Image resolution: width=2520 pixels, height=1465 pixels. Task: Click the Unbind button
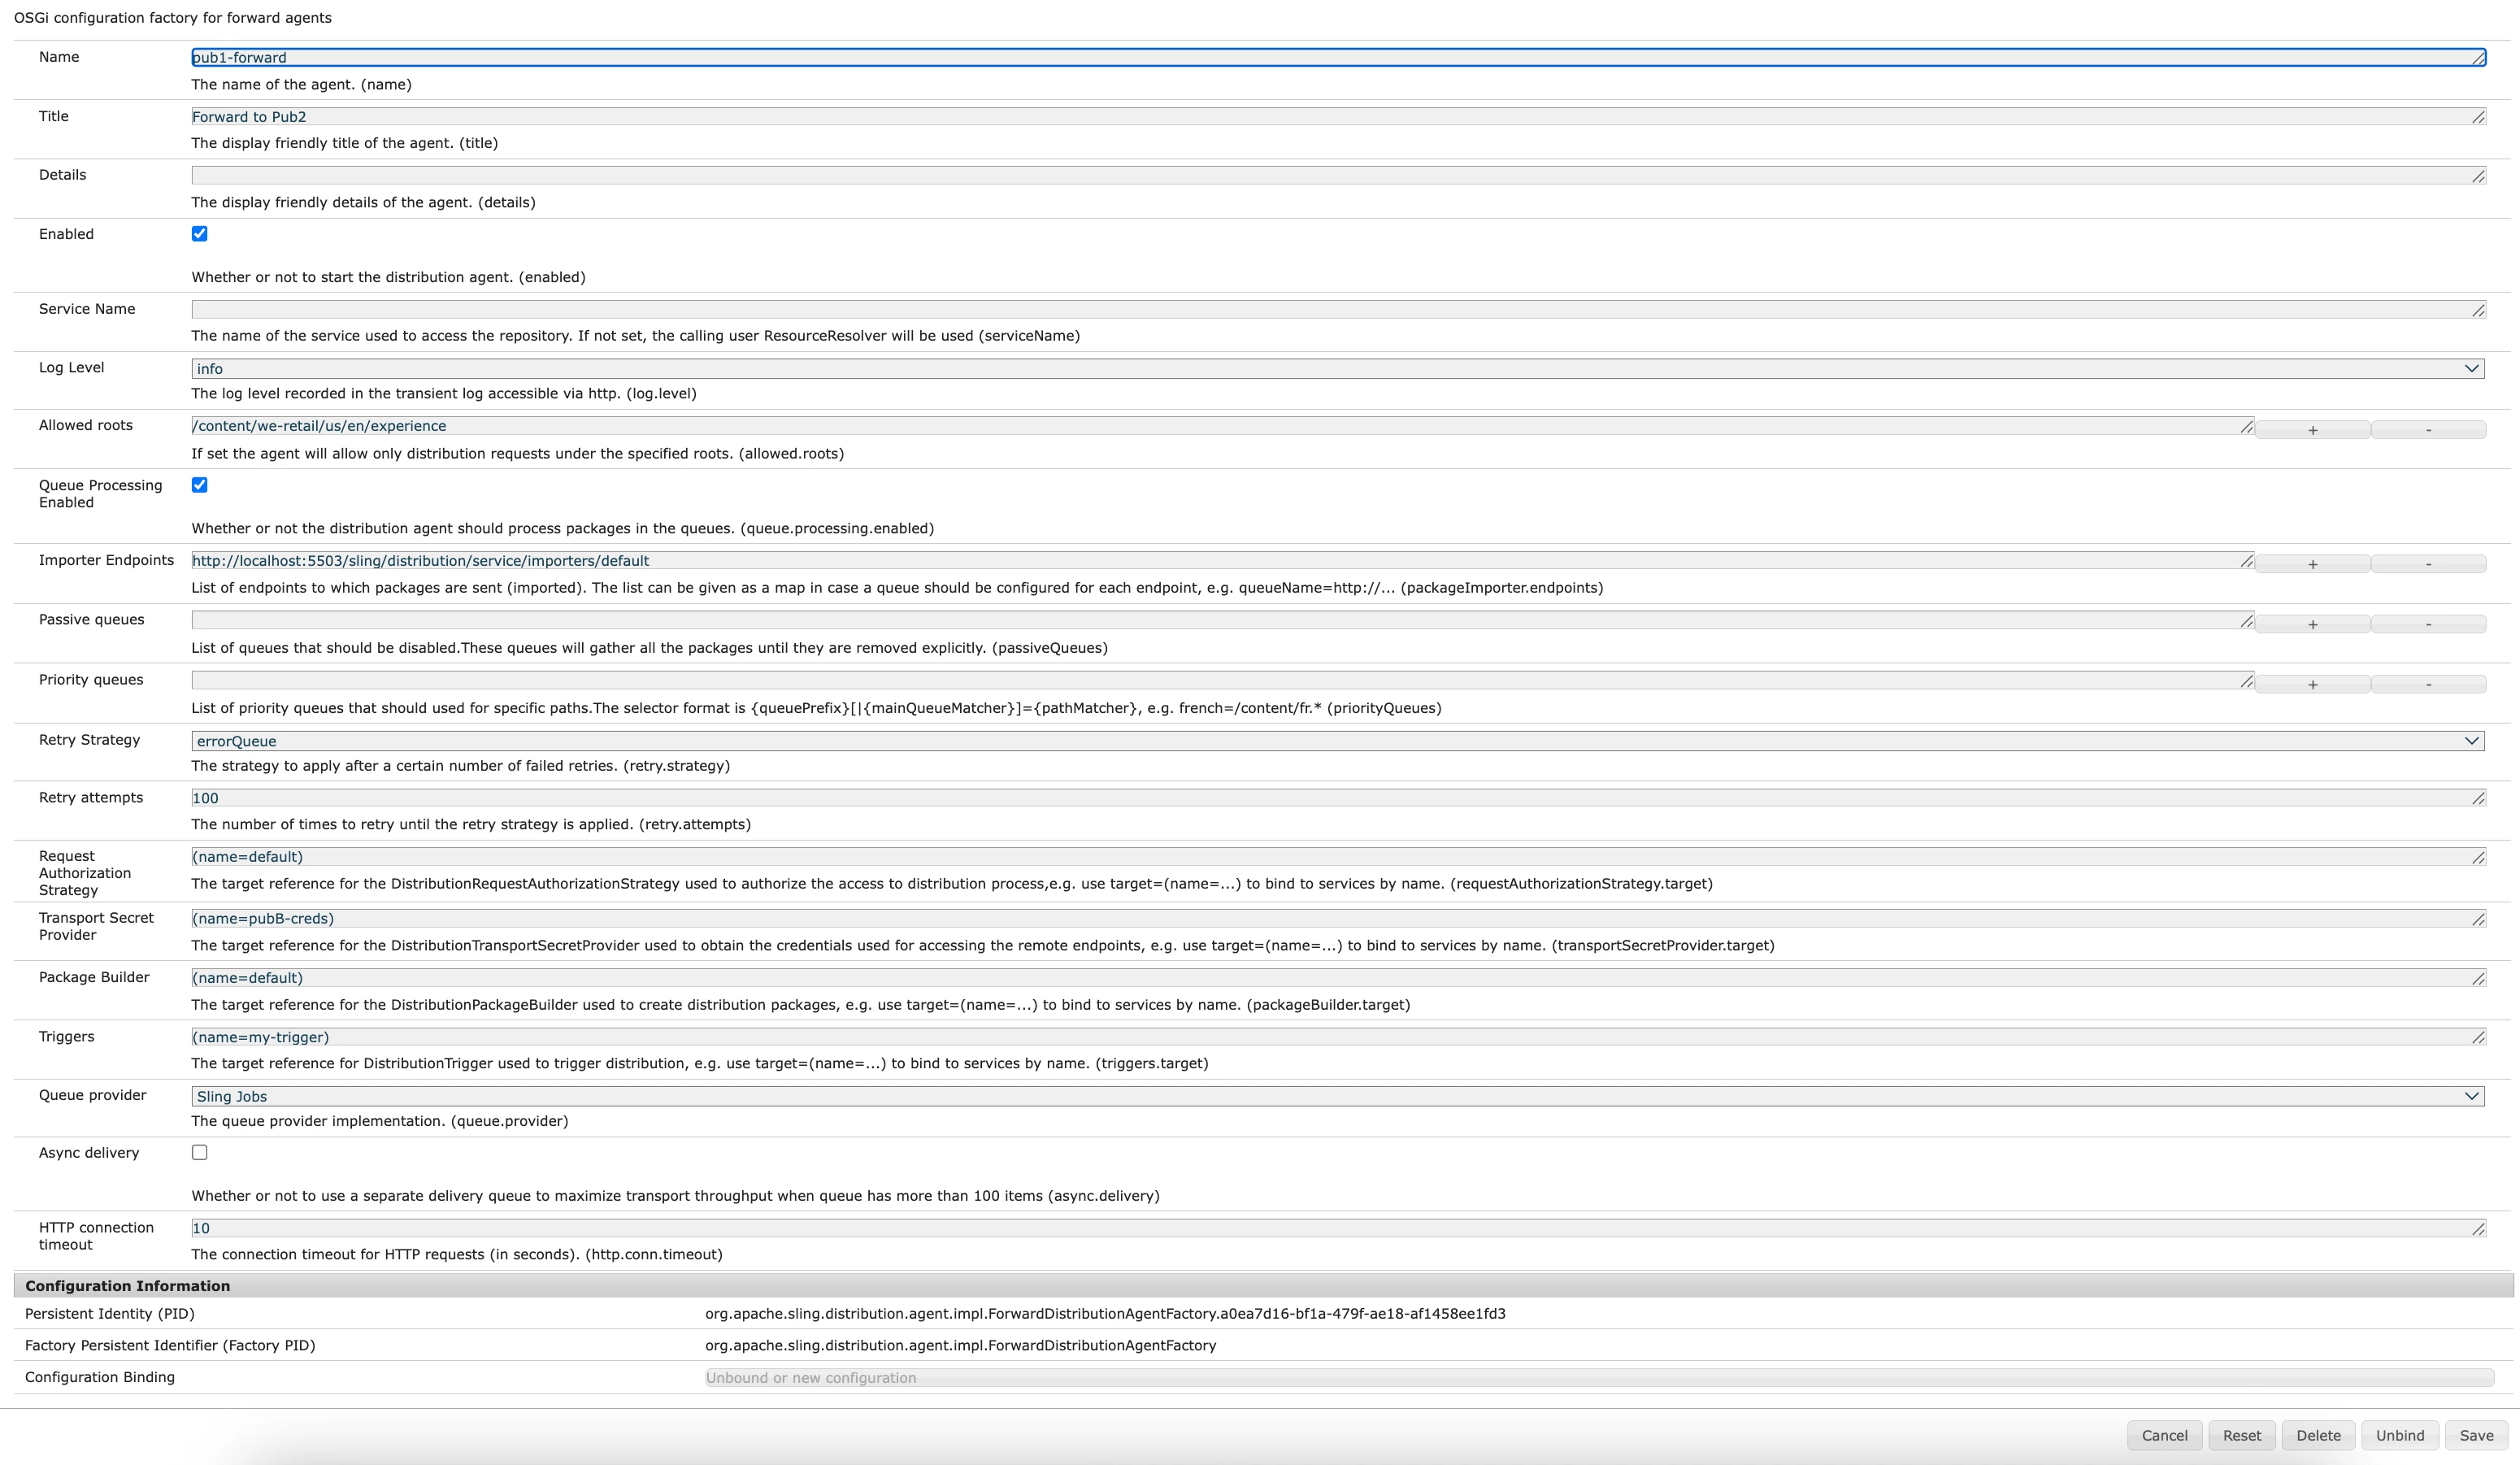point(2399,1435)
